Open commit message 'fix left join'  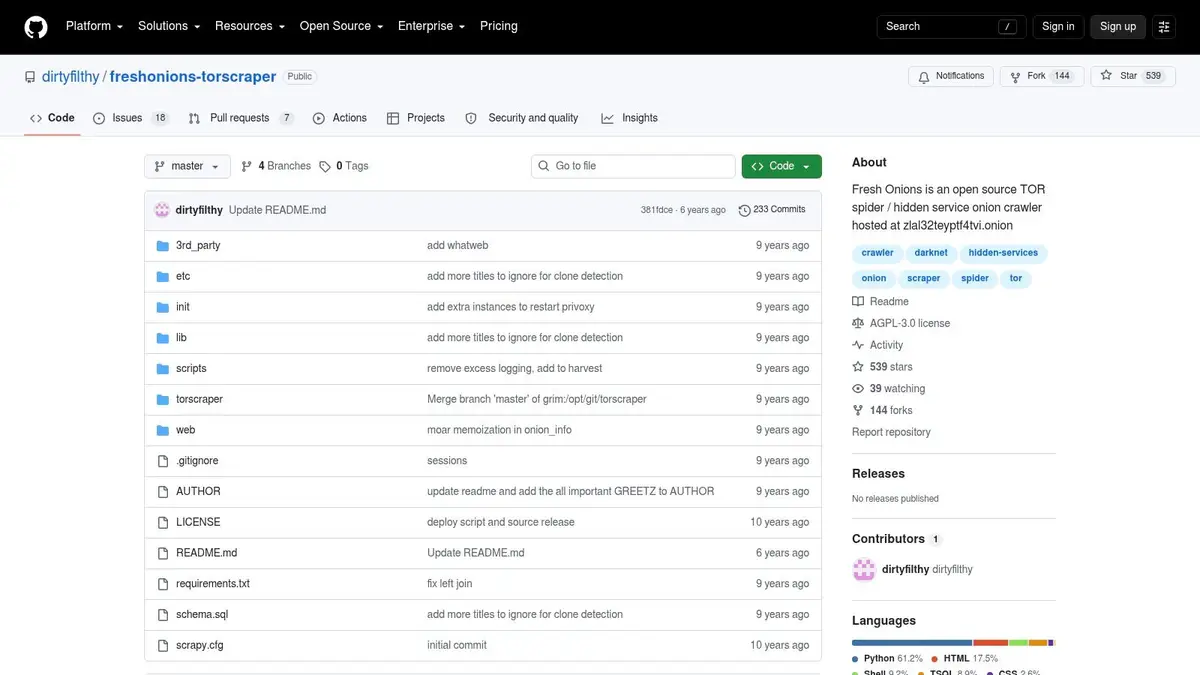pos(449,584)
